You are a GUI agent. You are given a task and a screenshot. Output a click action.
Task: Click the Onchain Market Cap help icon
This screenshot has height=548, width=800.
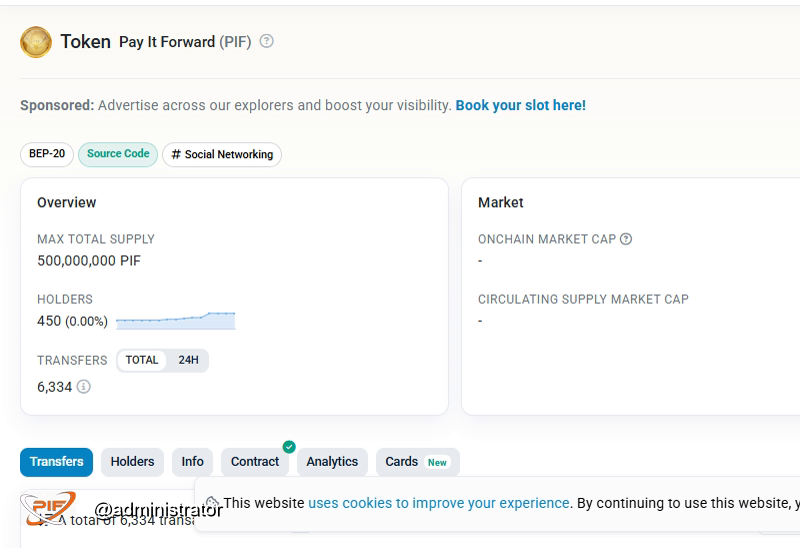pyautogui.click(x=626, y=239)
